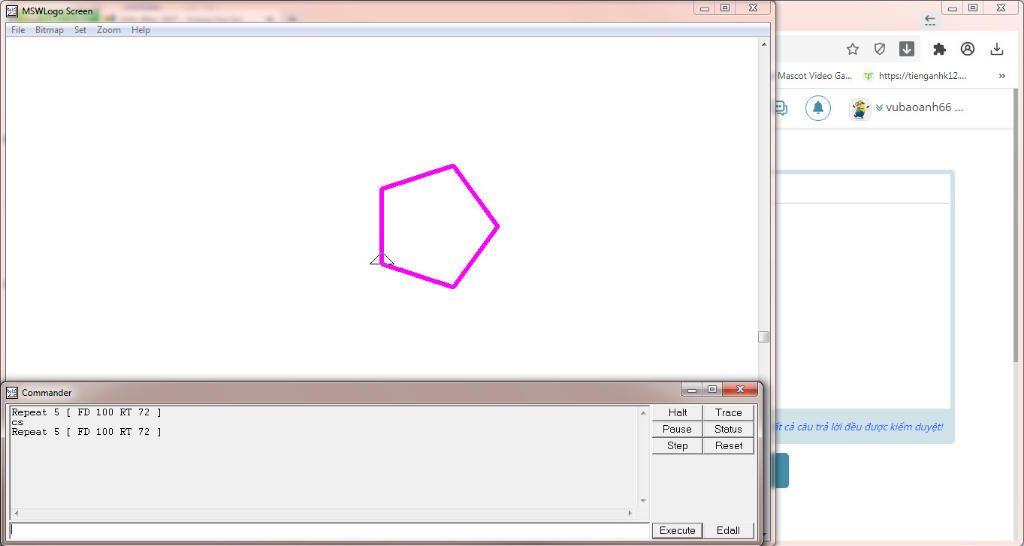Click the browser back arrow tab icon

click(x=931, y=20)
